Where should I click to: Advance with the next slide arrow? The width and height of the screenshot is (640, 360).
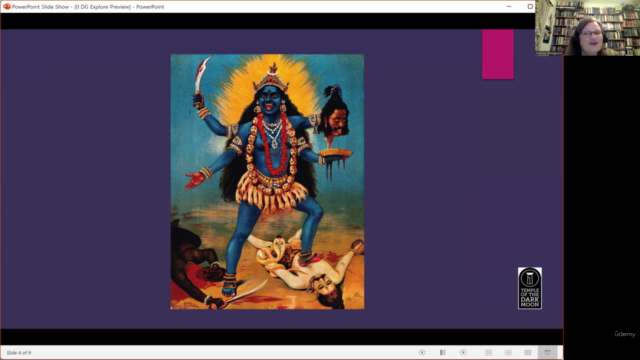pyautogui.click(x=463, y=352)
